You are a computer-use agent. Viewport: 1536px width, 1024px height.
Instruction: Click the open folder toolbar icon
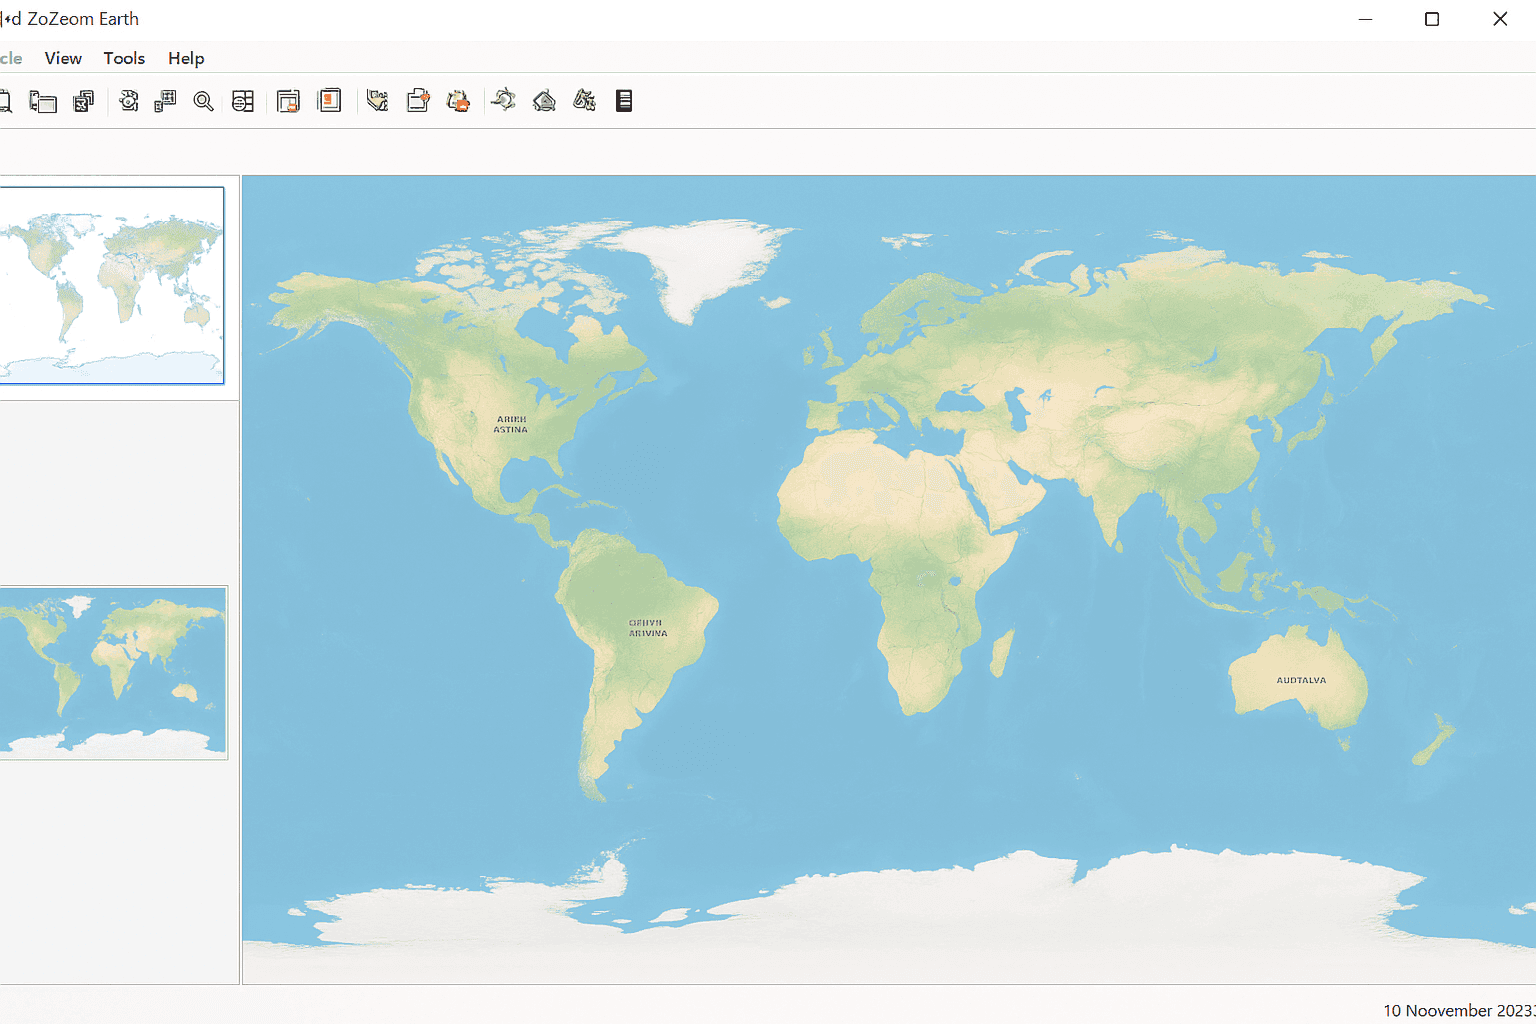point(43,101)
